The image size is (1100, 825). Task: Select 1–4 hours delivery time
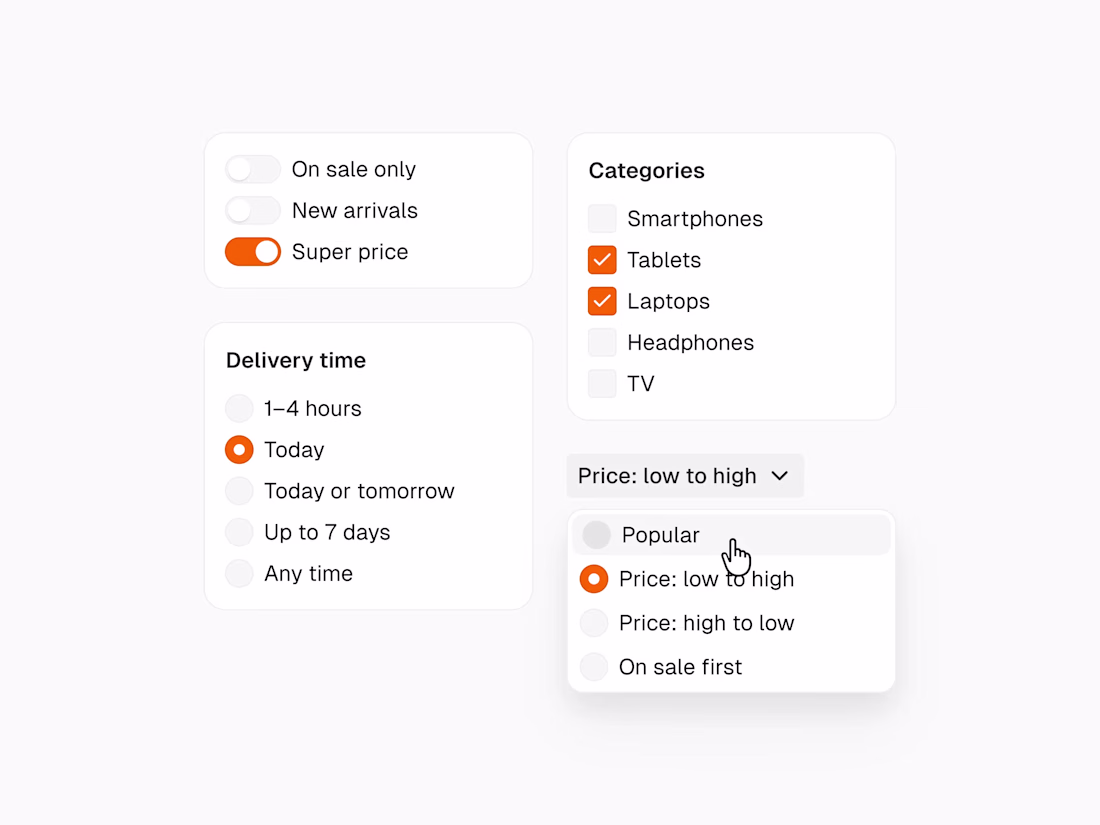[x=239, y=408]
